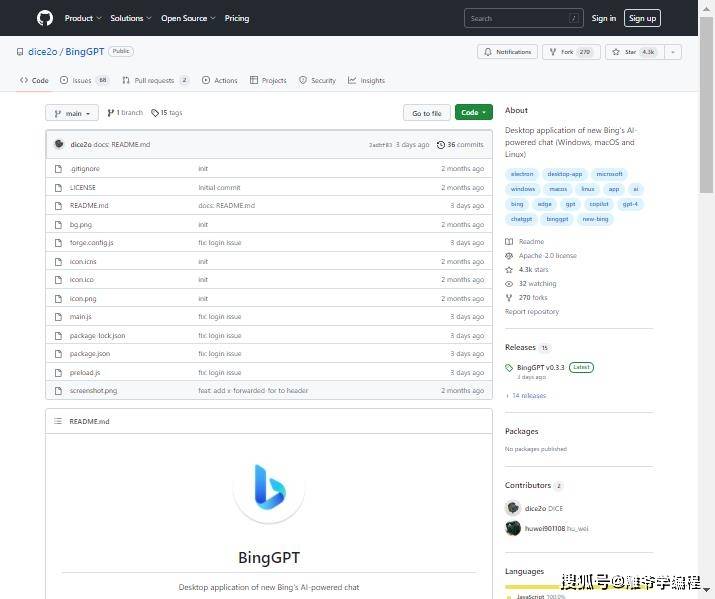Click the Go to file button

427,113
